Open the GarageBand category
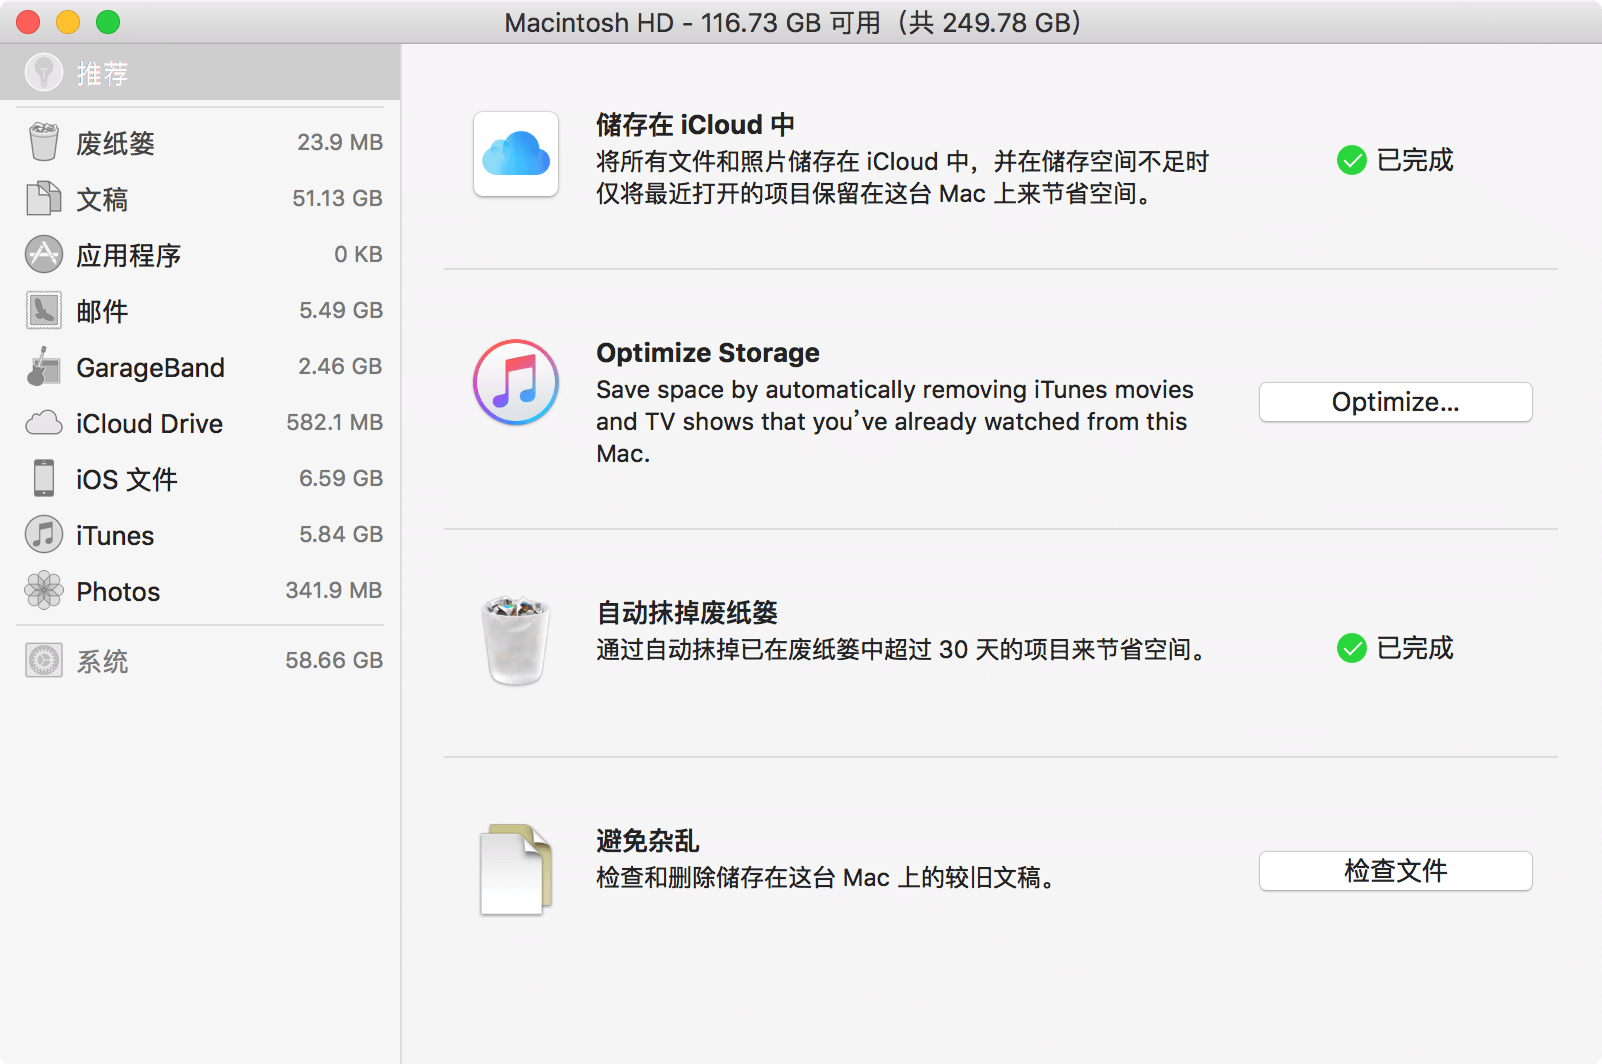The height and width of the screenshot is (1064, 1602). pos(200,366)
